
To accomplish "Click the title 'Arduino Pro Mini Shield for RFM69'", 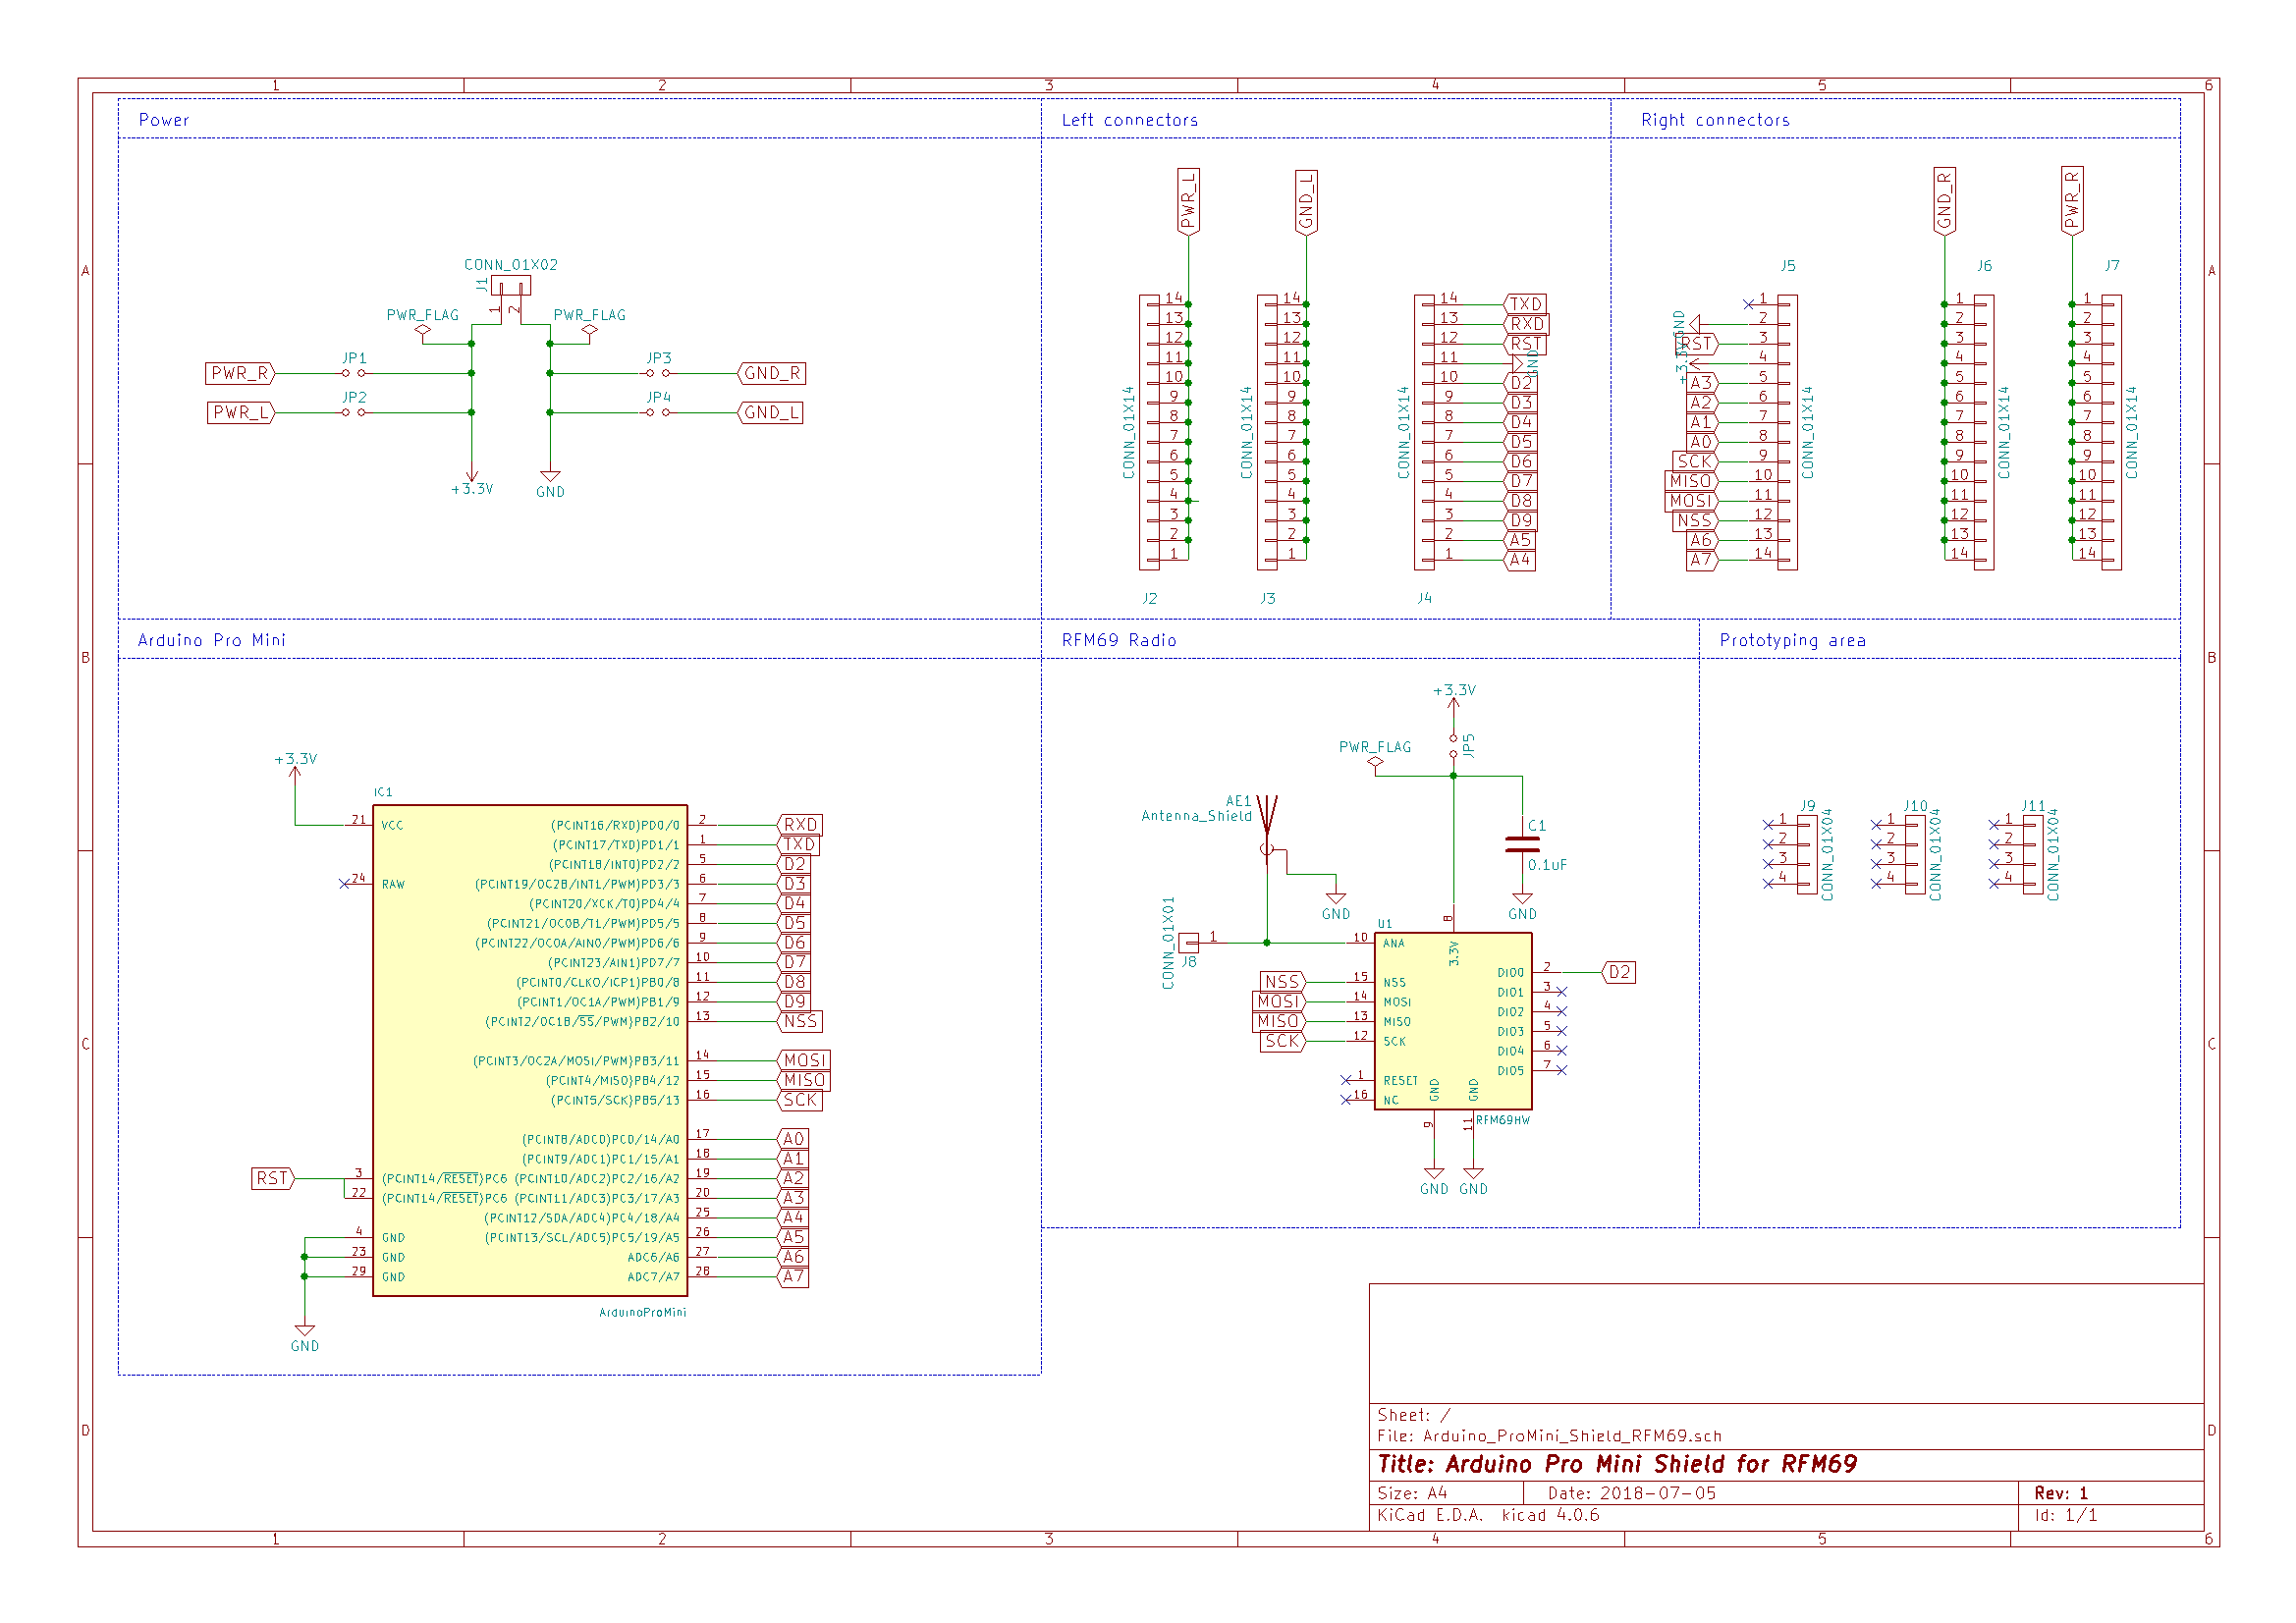I will [1616, 1464].
